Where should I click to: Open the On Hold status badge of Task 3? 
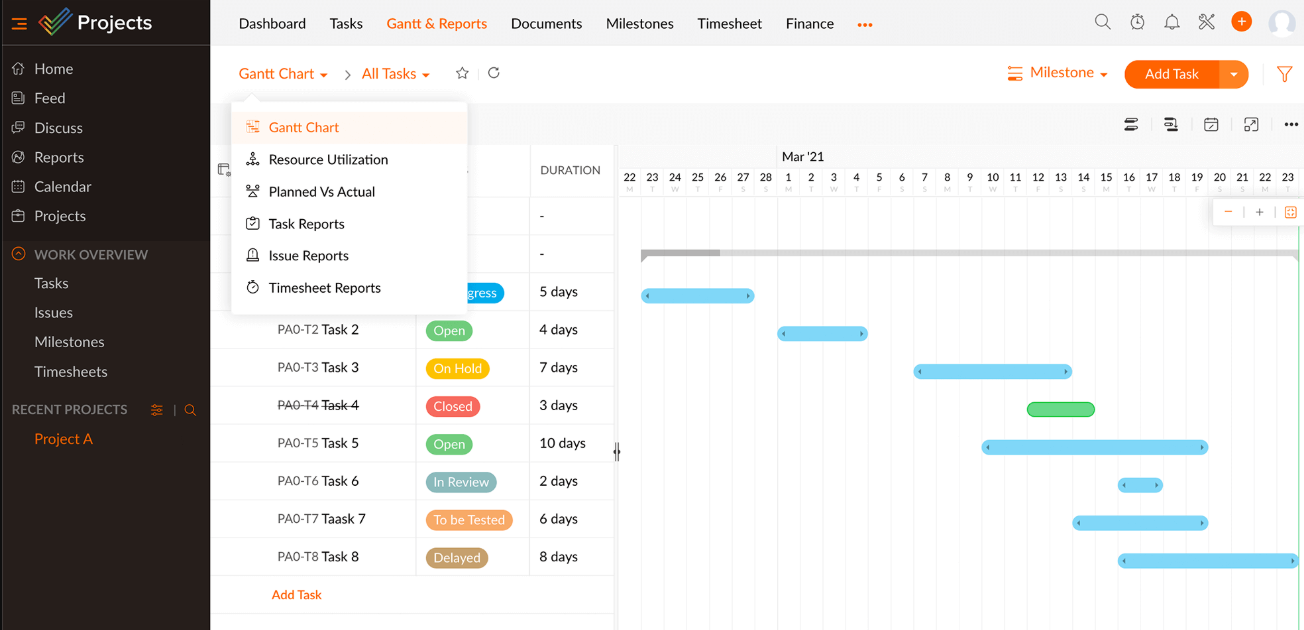(458, 368)
